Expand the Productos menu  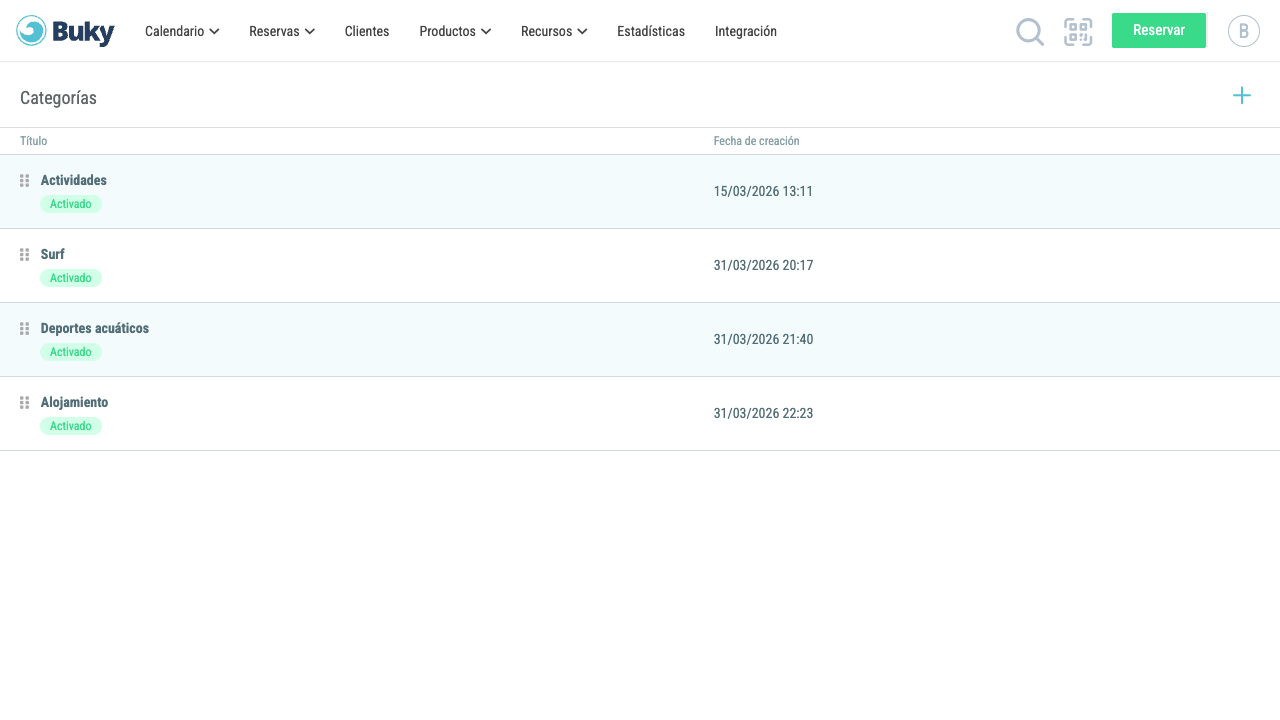pyautogui.click(x=455, y=31)
